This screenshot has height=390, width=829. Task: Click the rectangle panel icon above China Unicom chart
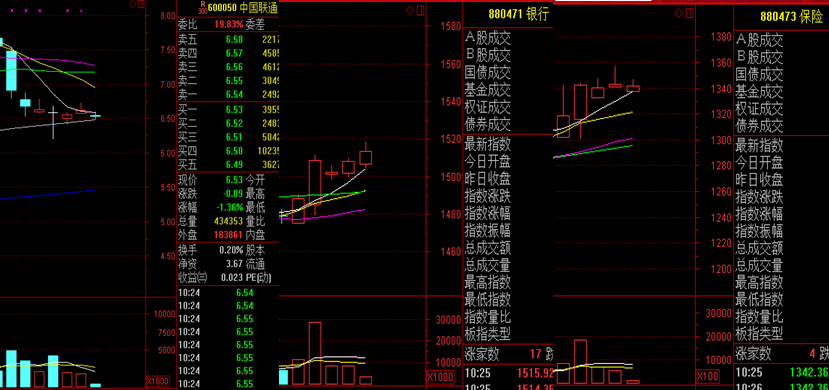(141, 5)
